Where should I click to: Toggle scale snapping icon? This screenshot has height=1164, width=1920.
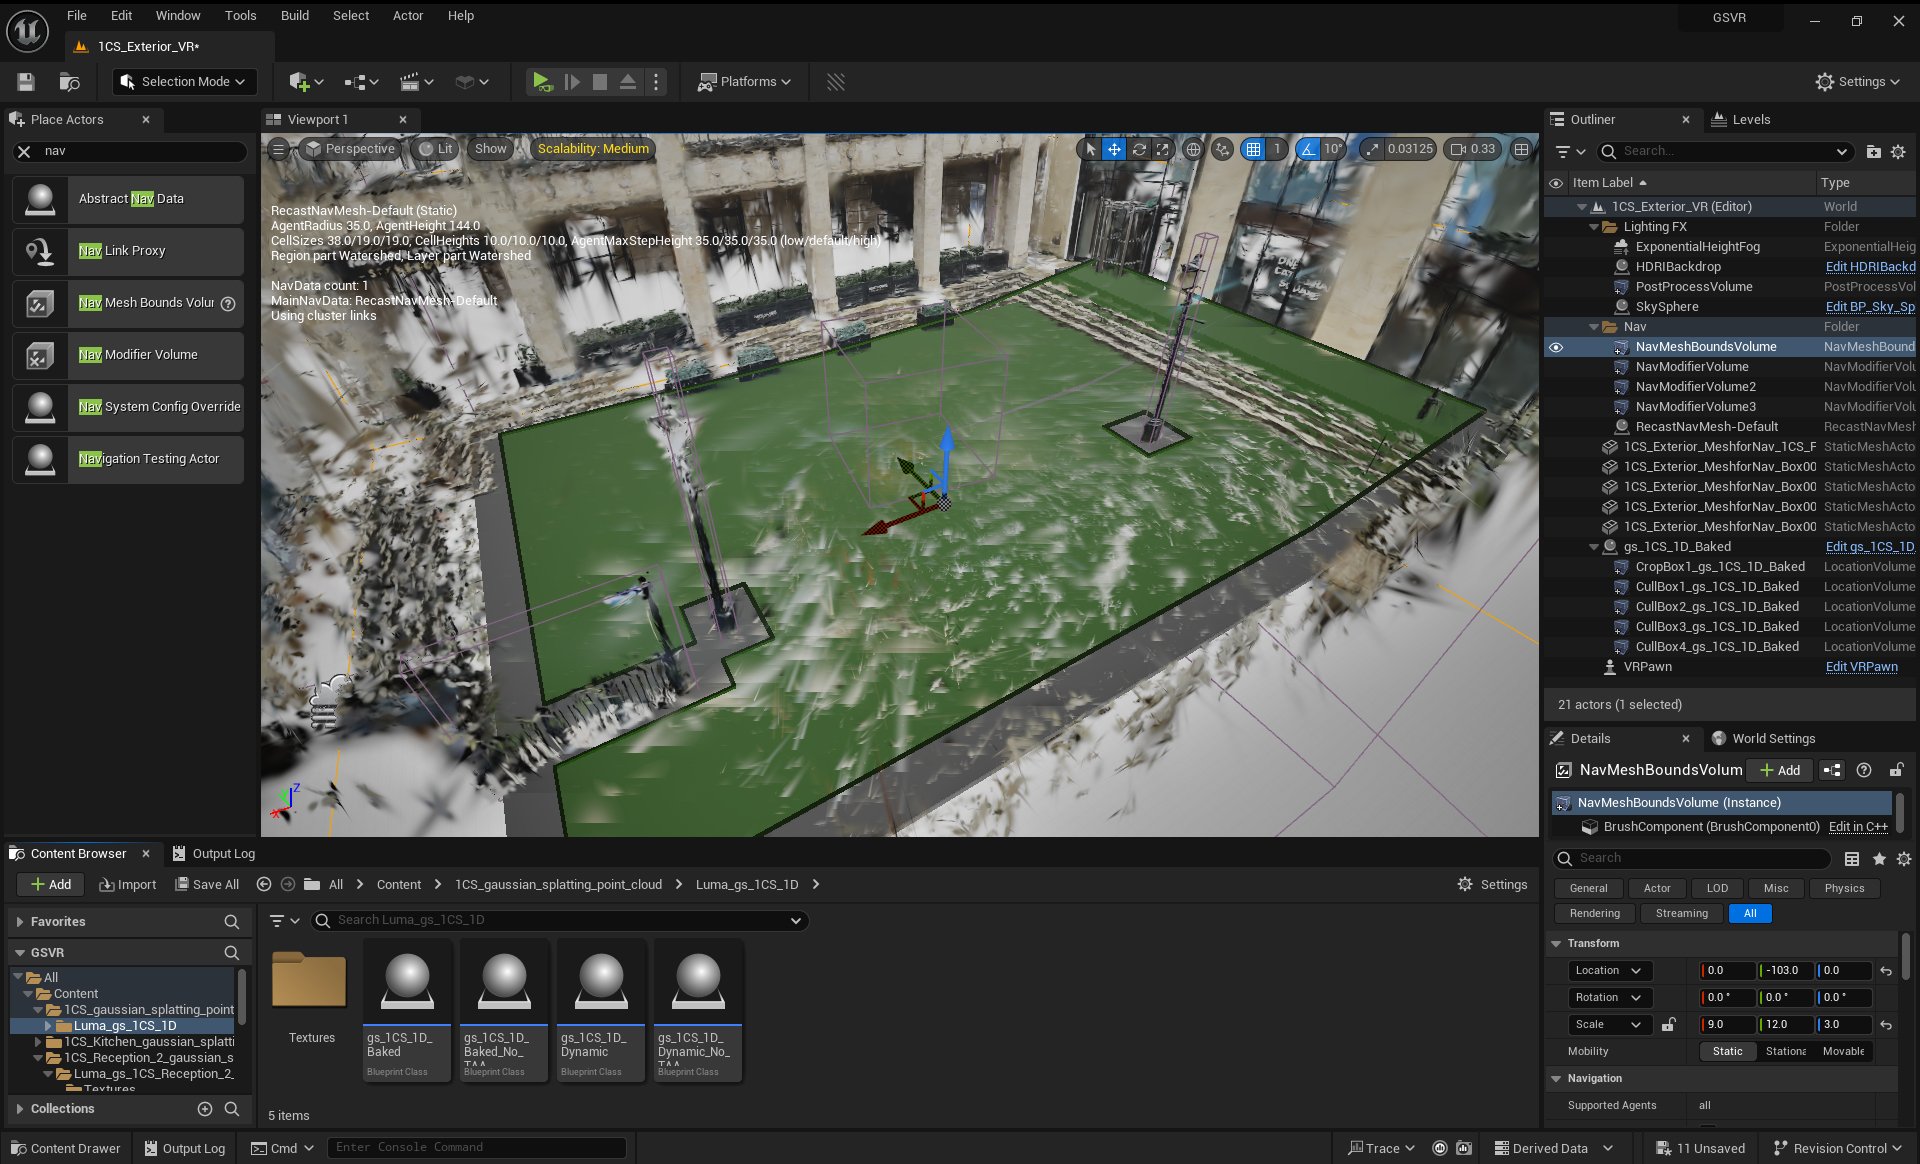pyautogui.click(x=1371, y=149)
